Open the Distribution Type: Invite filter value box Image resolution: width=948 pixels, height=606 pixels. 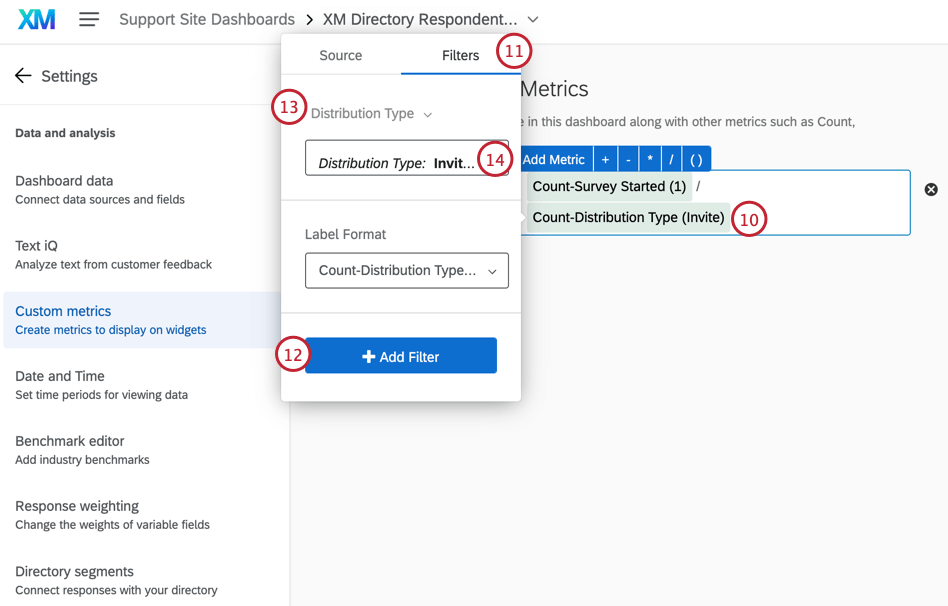(x=396, y=162)
